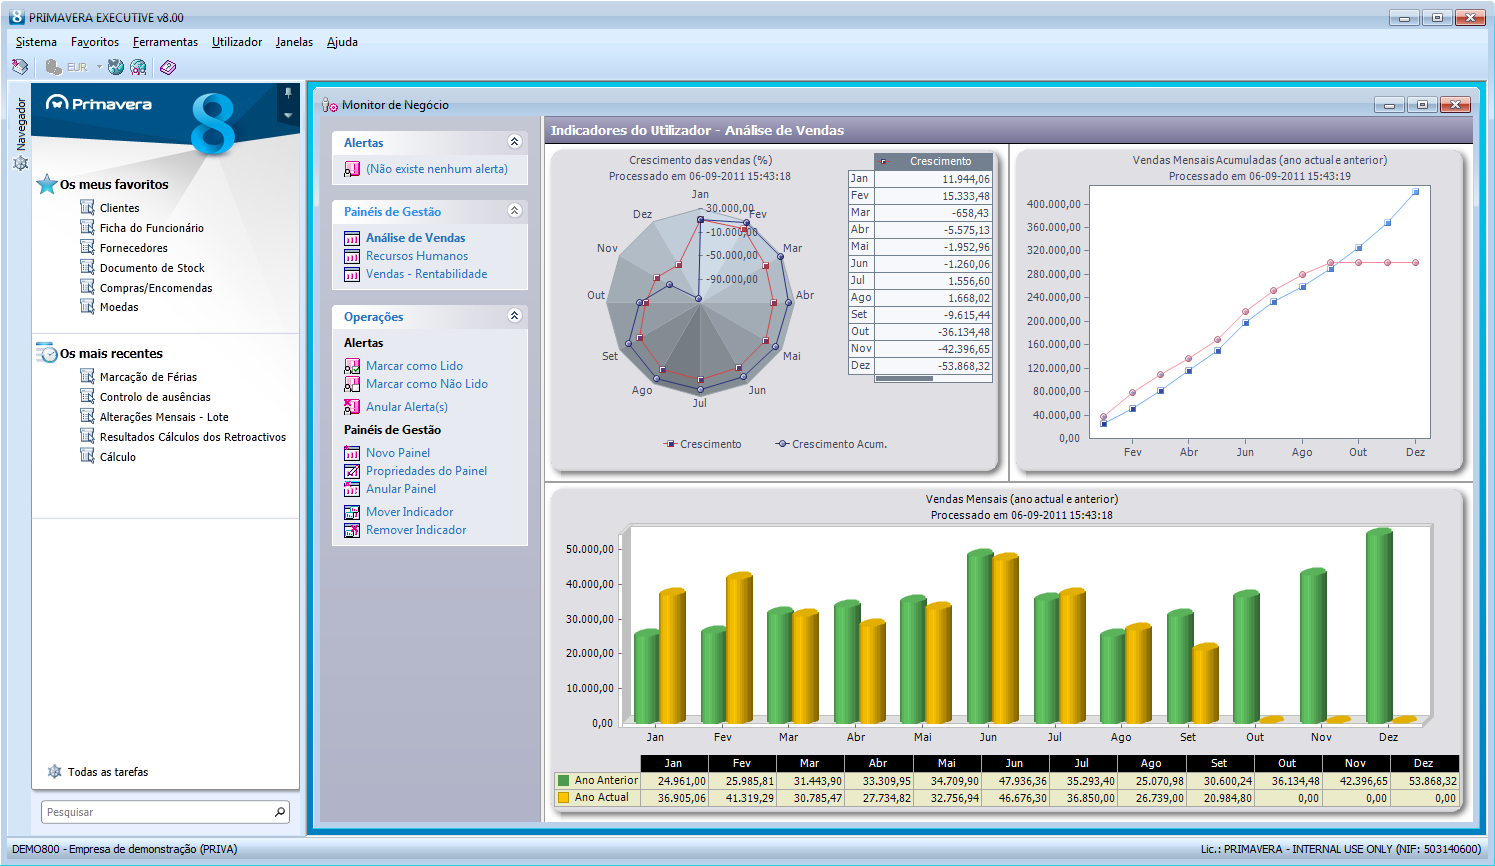Open Moedas from favorites
1495x866 pixels.
[119, 307]
